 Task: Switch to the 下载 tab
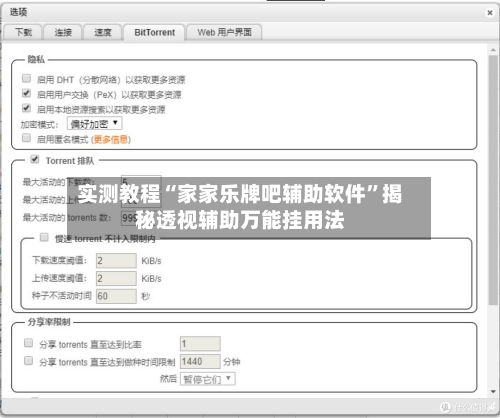point(23,32)
